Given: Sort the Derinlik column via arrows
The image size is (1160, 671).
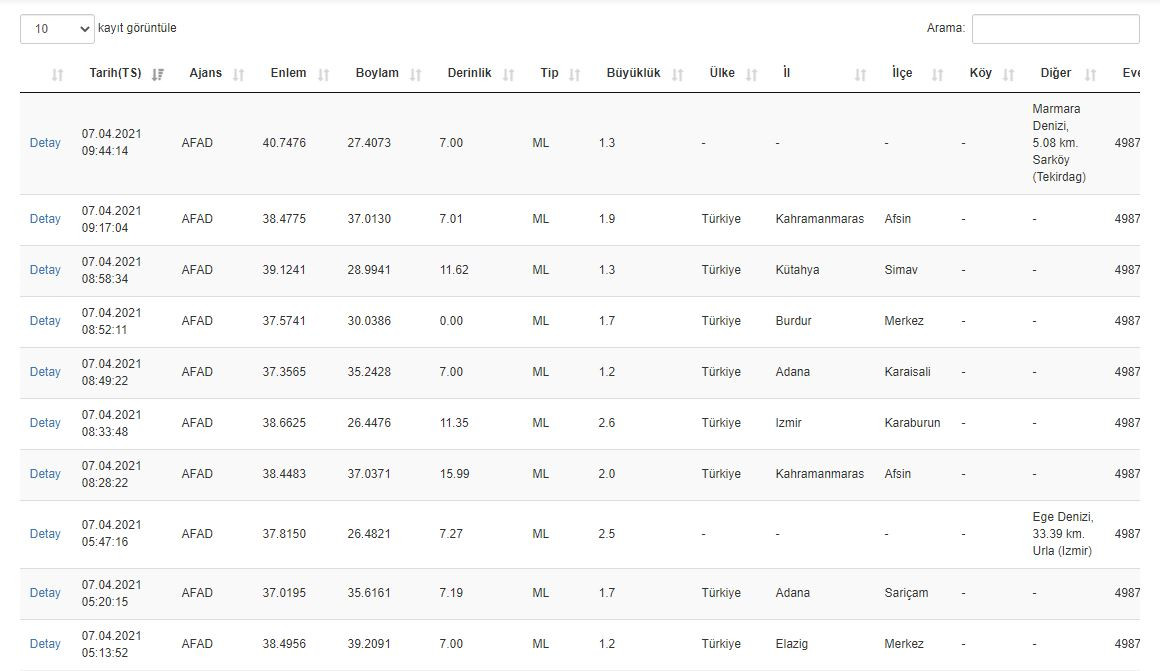Looking at the screenshot, I should 508,74.
